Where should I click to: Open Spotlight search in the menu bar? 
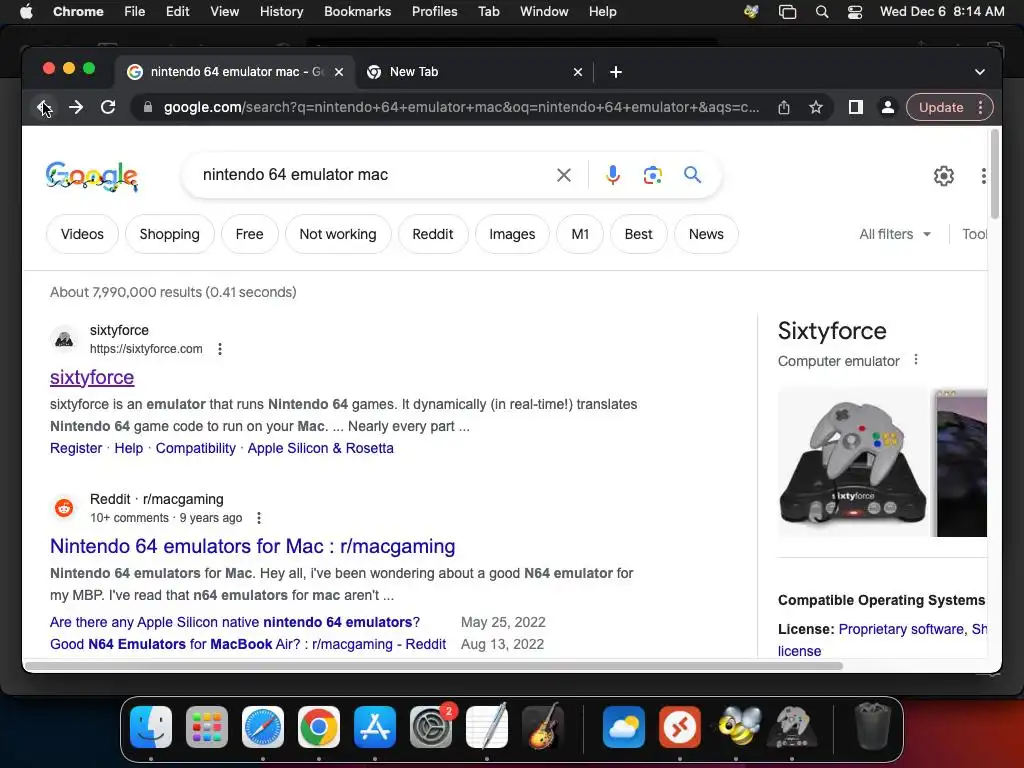pos(822,12)
